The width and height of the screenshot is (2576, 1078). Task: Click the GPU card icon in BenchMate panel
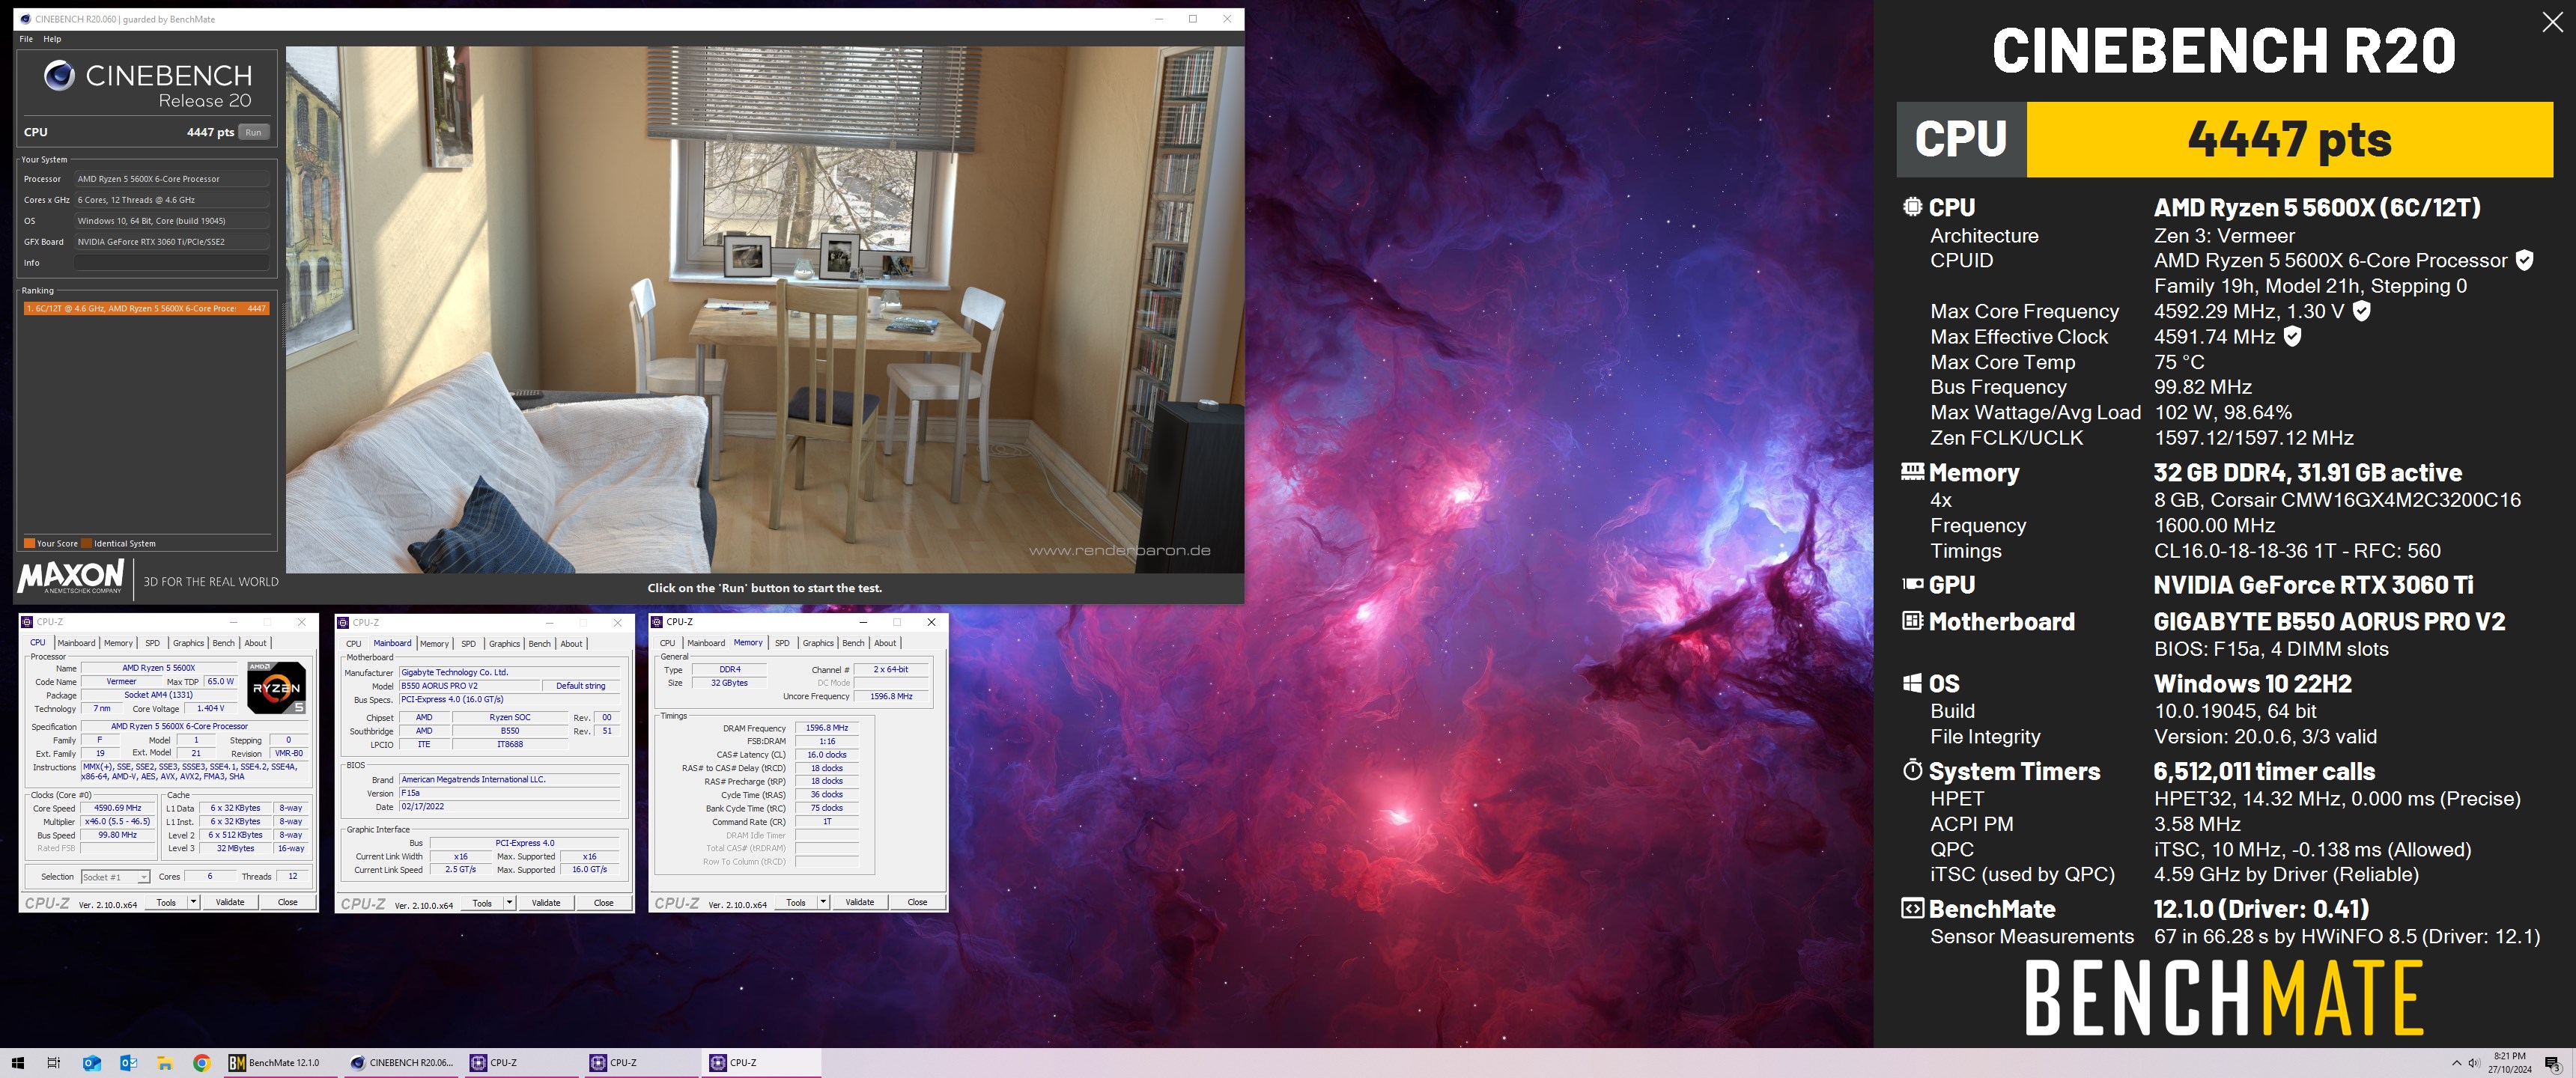[1912, 584]
